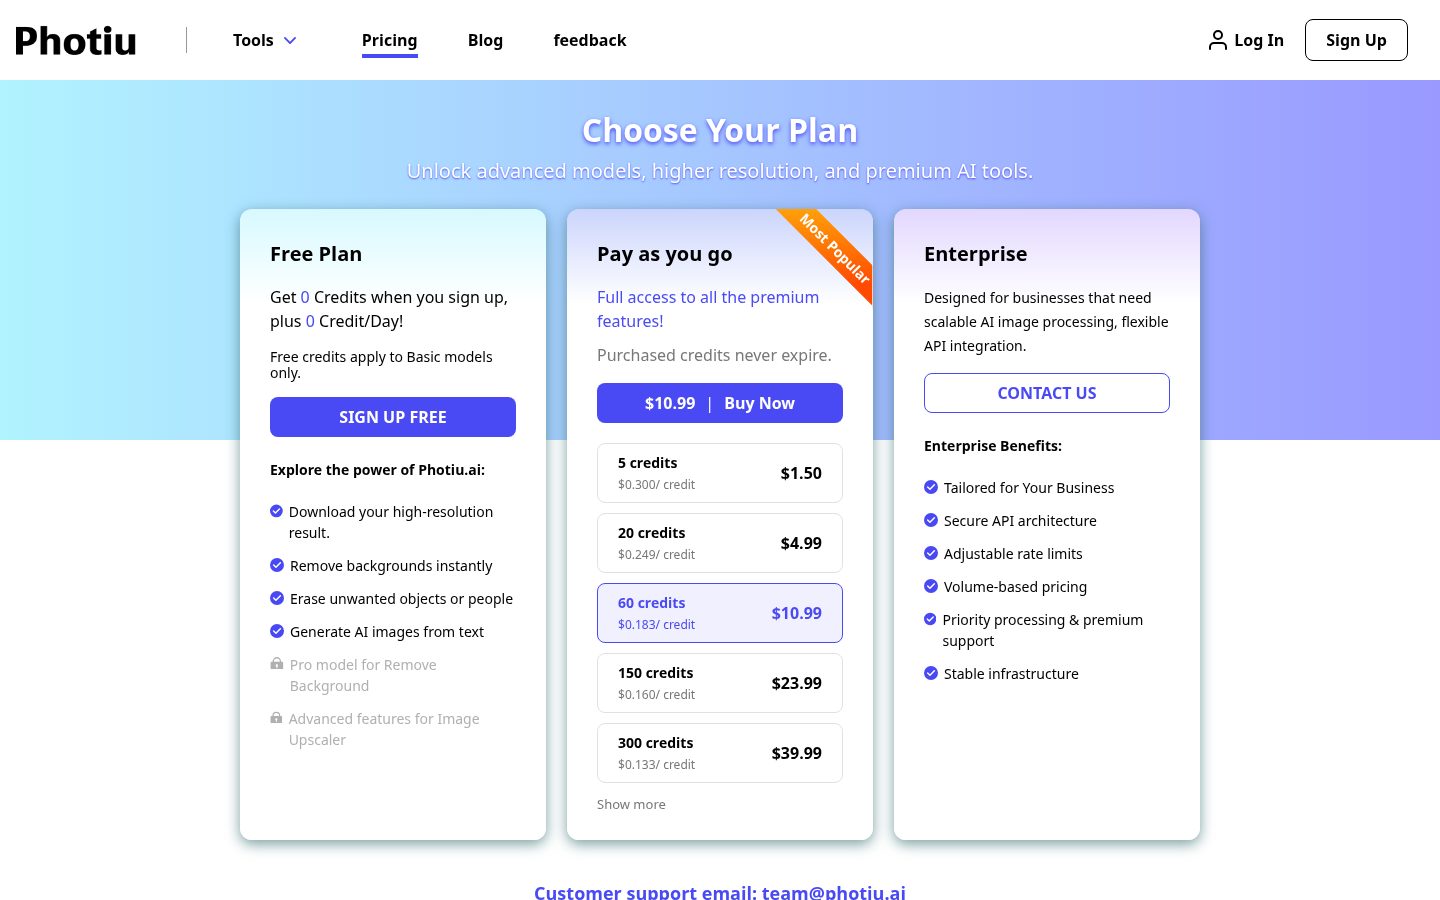Click checkmark icon beside Adjustable rate limits

click(x=931, y=553)
